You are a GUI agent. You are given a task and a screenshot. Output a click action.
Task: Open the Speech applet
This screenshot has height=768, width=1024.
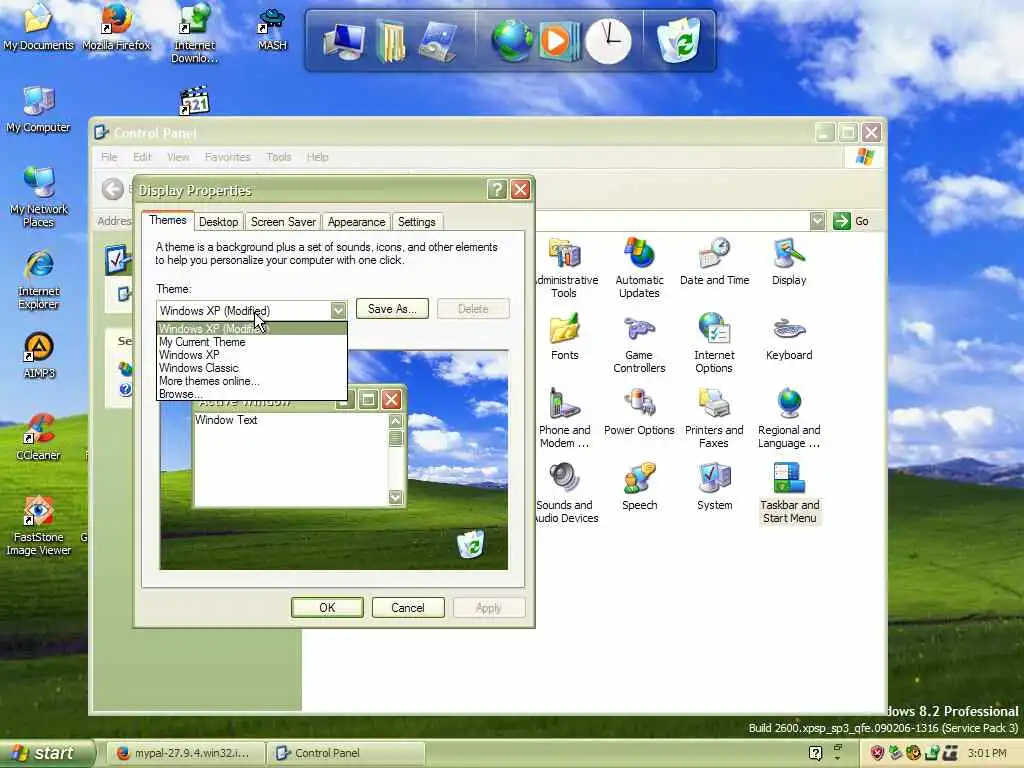point(639,487)
